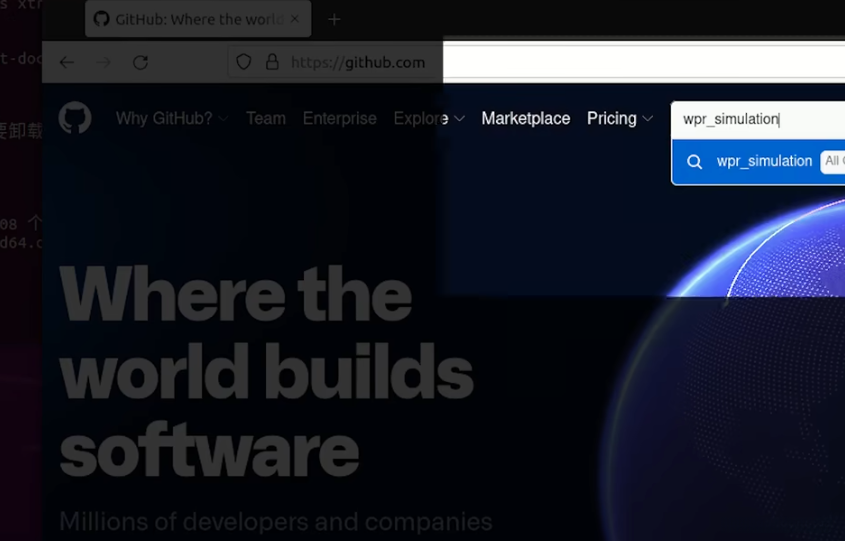Open the shield tracking protection icon
This screenshot has height=541, width=845.
(244, 62)
